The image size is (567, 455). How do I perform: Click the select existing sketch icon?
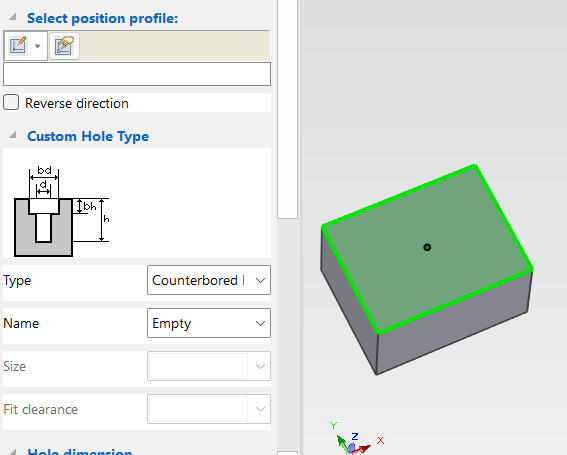[x=64, y=46]
